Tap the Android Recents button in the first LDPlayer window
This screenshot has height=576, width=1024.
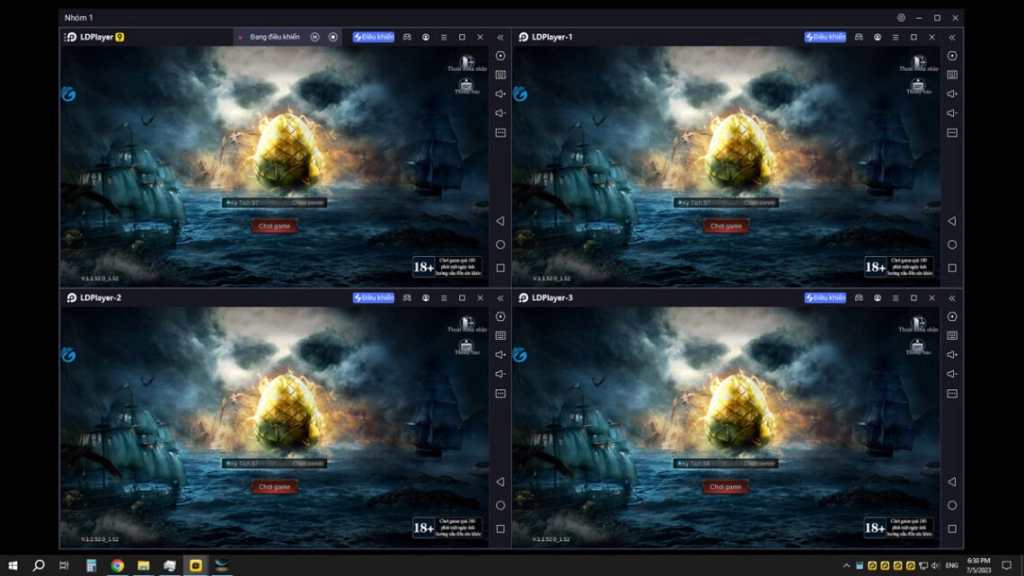pos(500,268)
